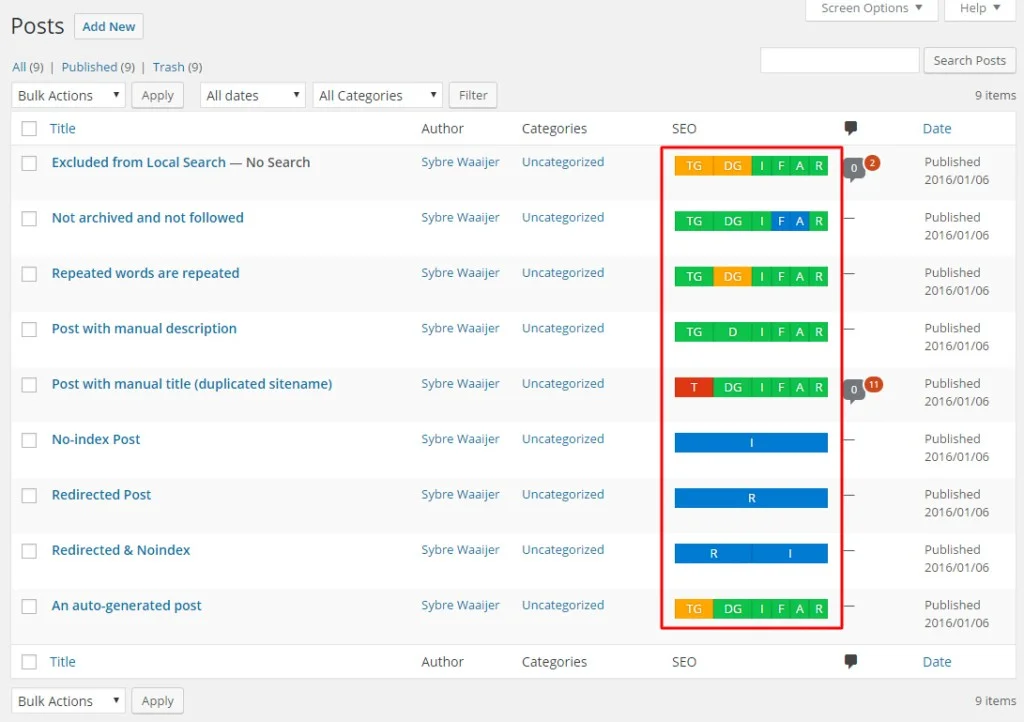Check the Redirected & Noindex row checkbox
Viewport: 1024px width, 722px height.
click(x=28, y=551)
